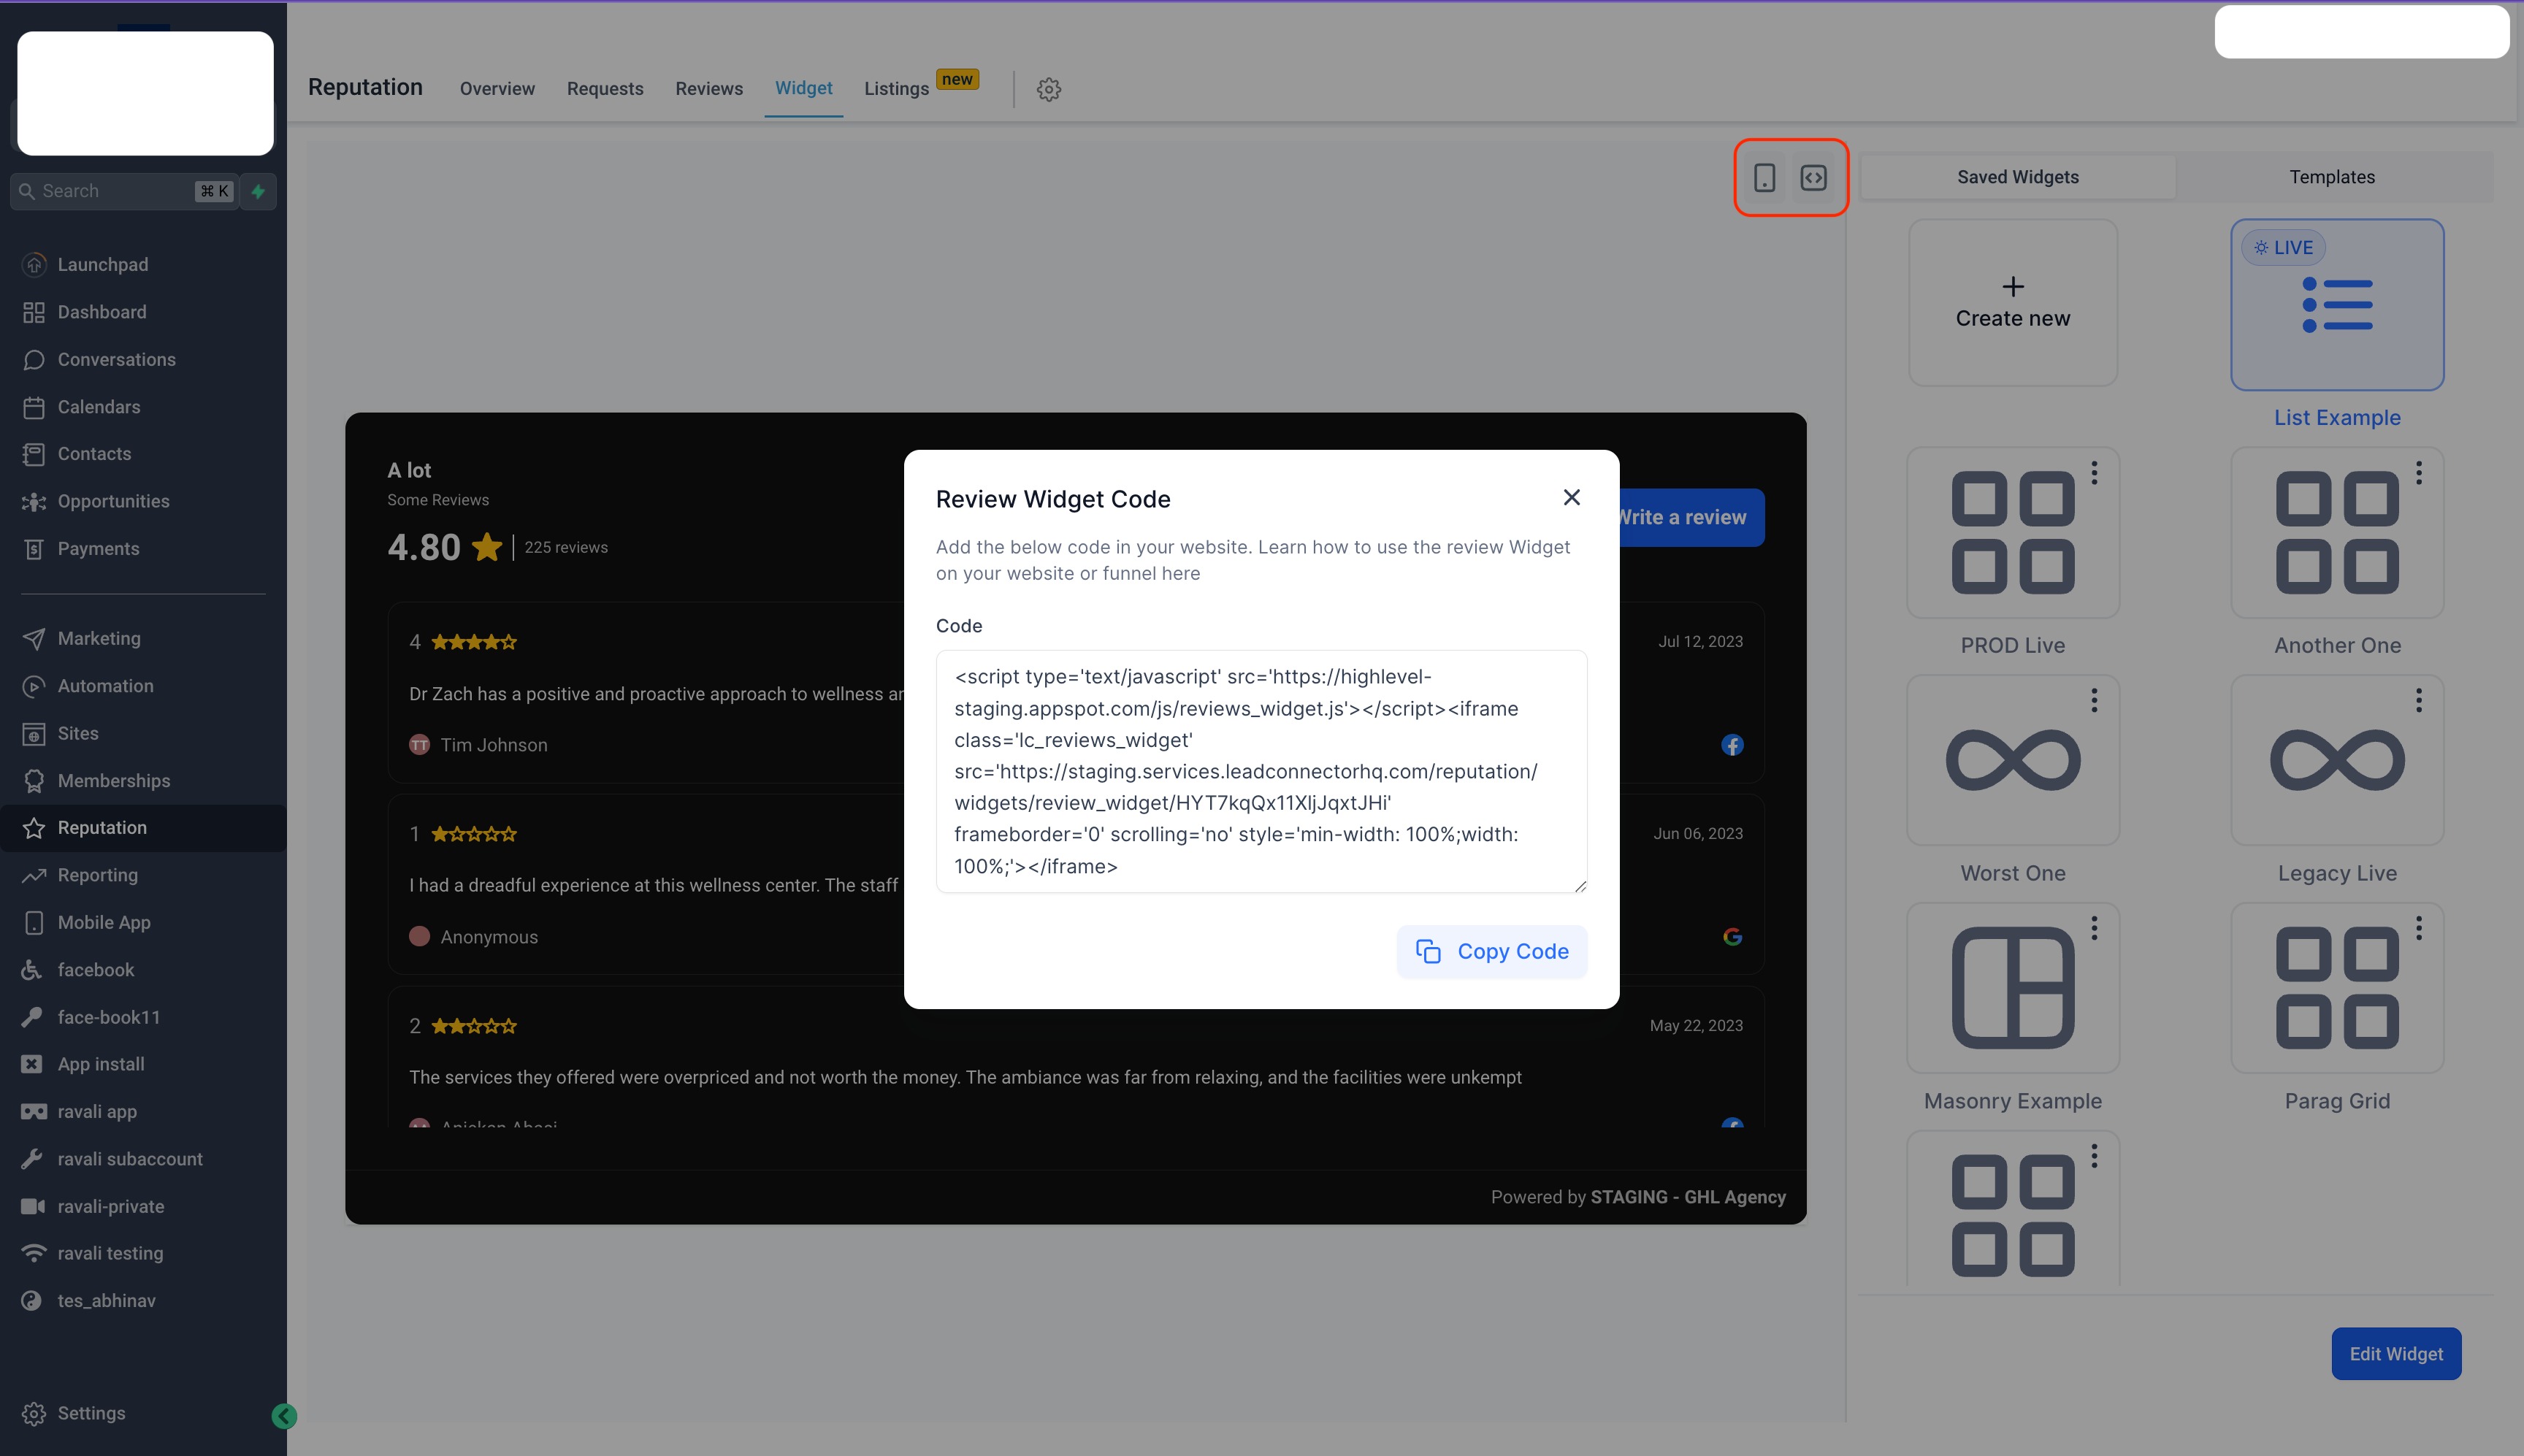Open Opportunities in the sidebar

click(113, 501)
